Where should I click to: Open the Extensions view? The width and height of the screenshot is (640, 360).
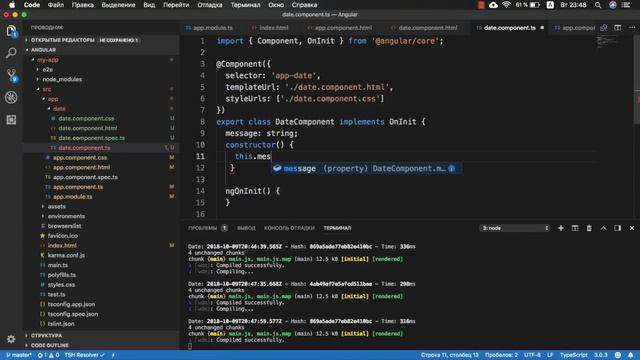coord(11,120)
